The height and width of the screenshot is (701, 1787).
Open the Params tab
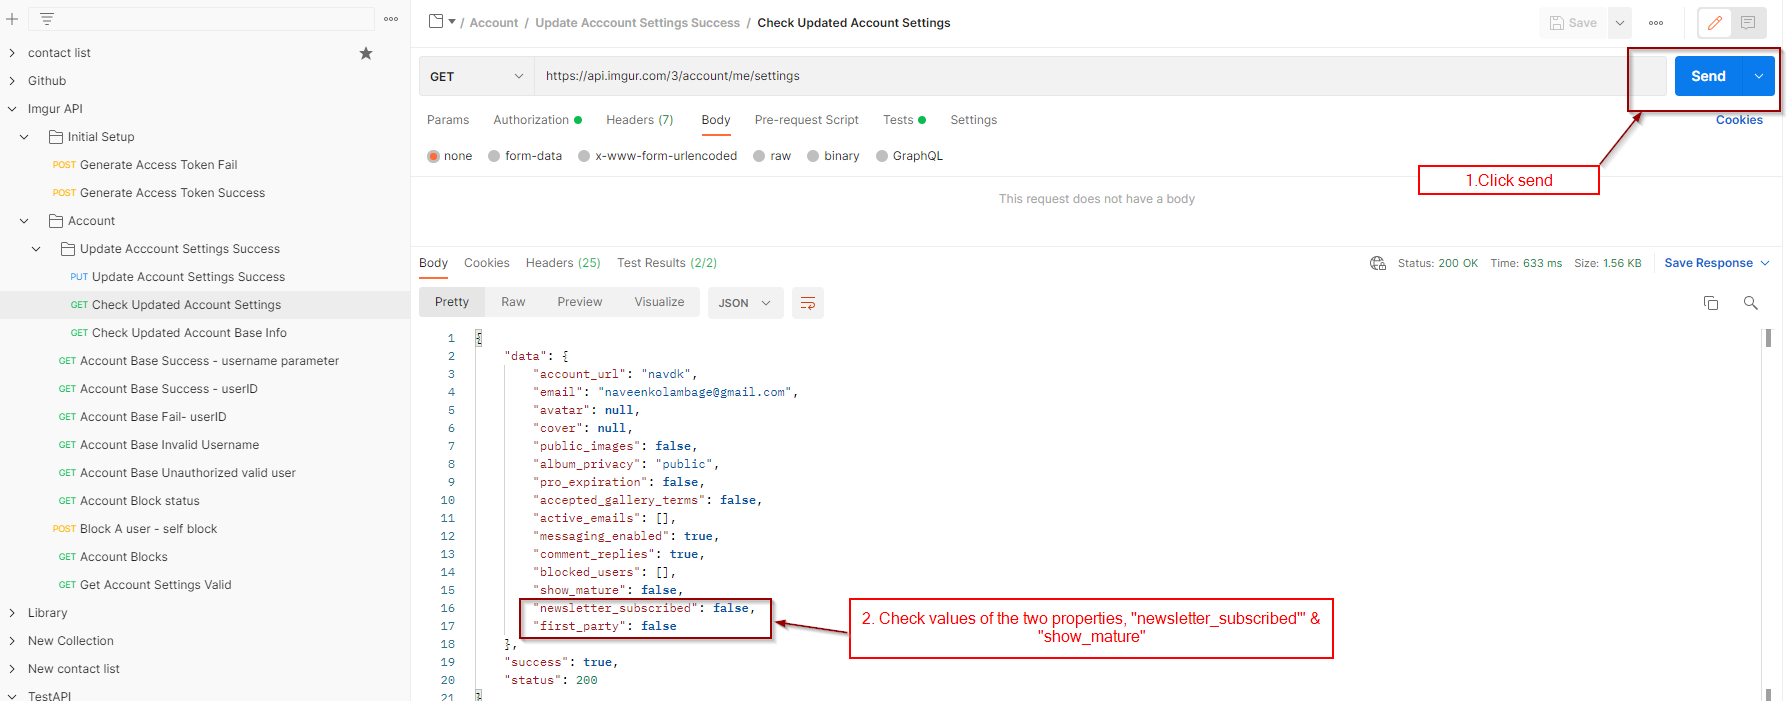(448, 120)
